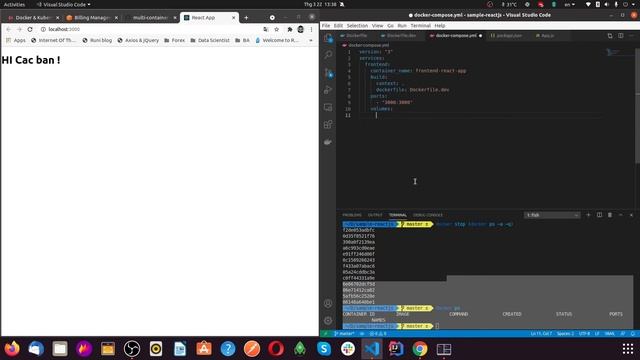Kill the terminal with trash icon

click(x=610, y=215)
